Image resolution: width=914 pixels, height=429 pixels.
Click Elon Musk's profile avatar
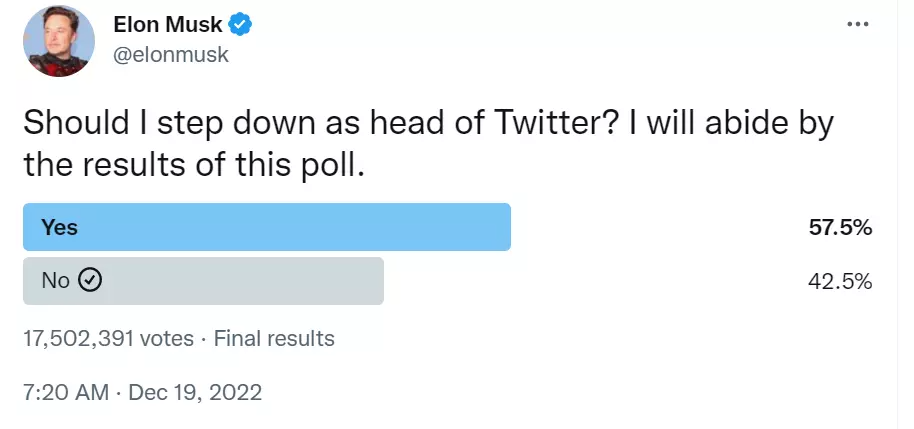tap(59, 40)
